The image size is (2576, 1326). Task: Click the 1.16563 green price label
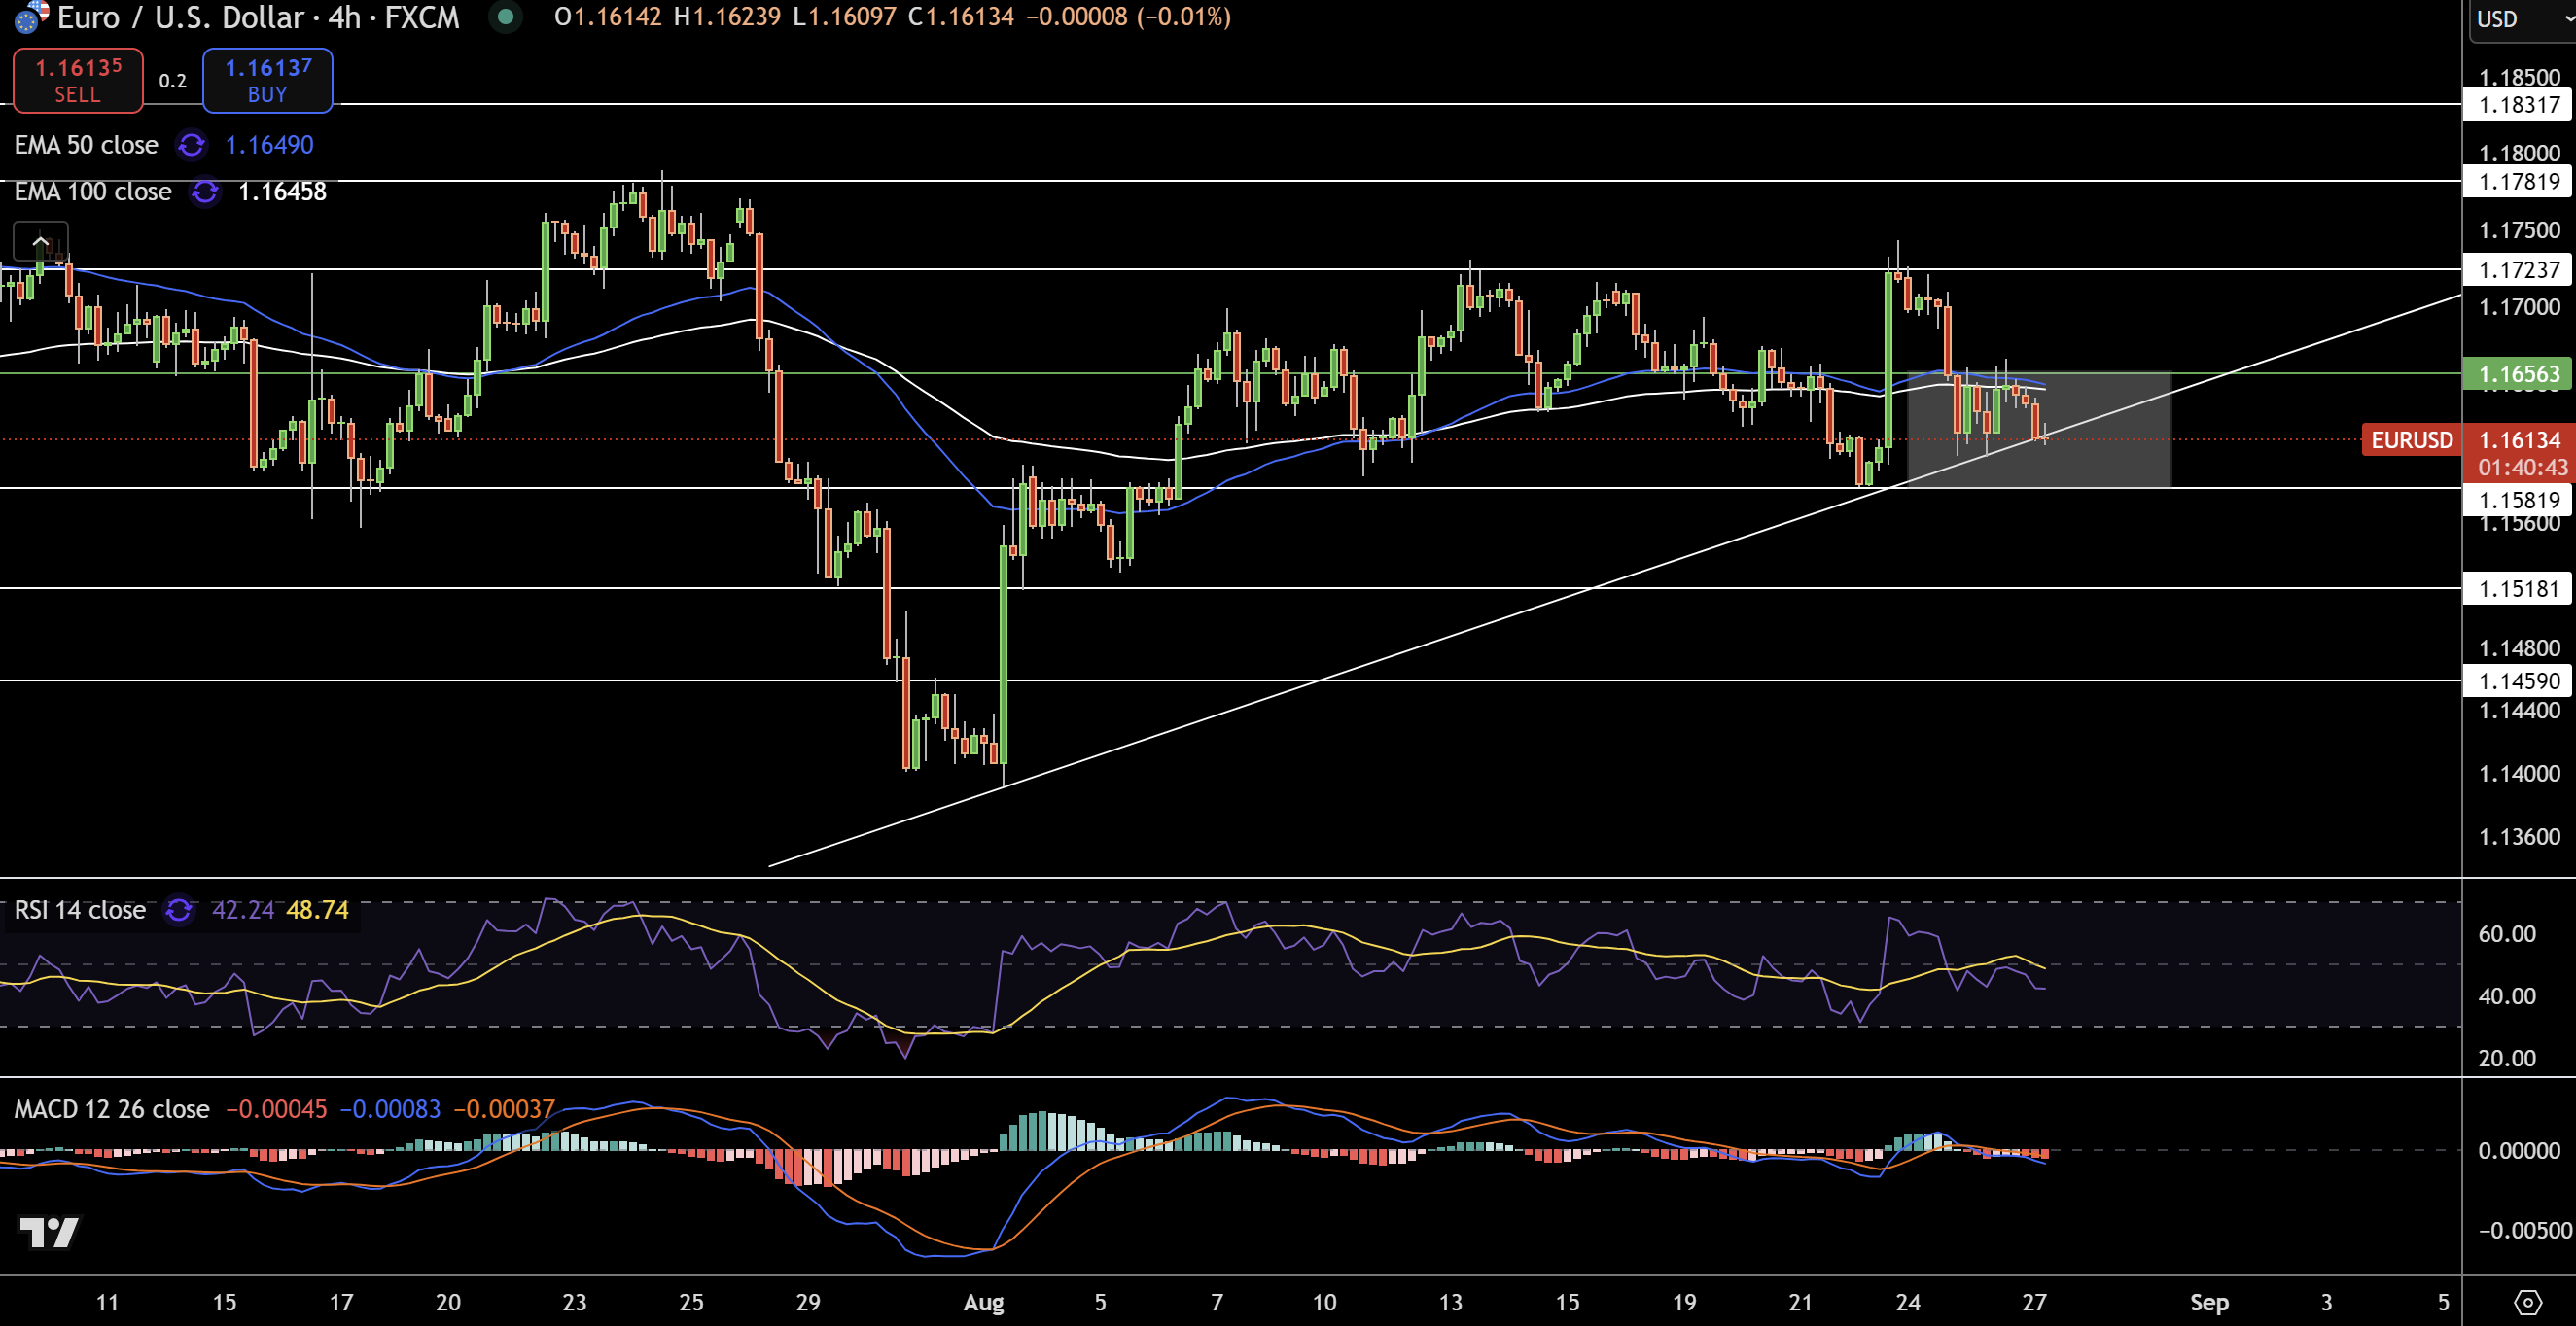(2518, 374)
